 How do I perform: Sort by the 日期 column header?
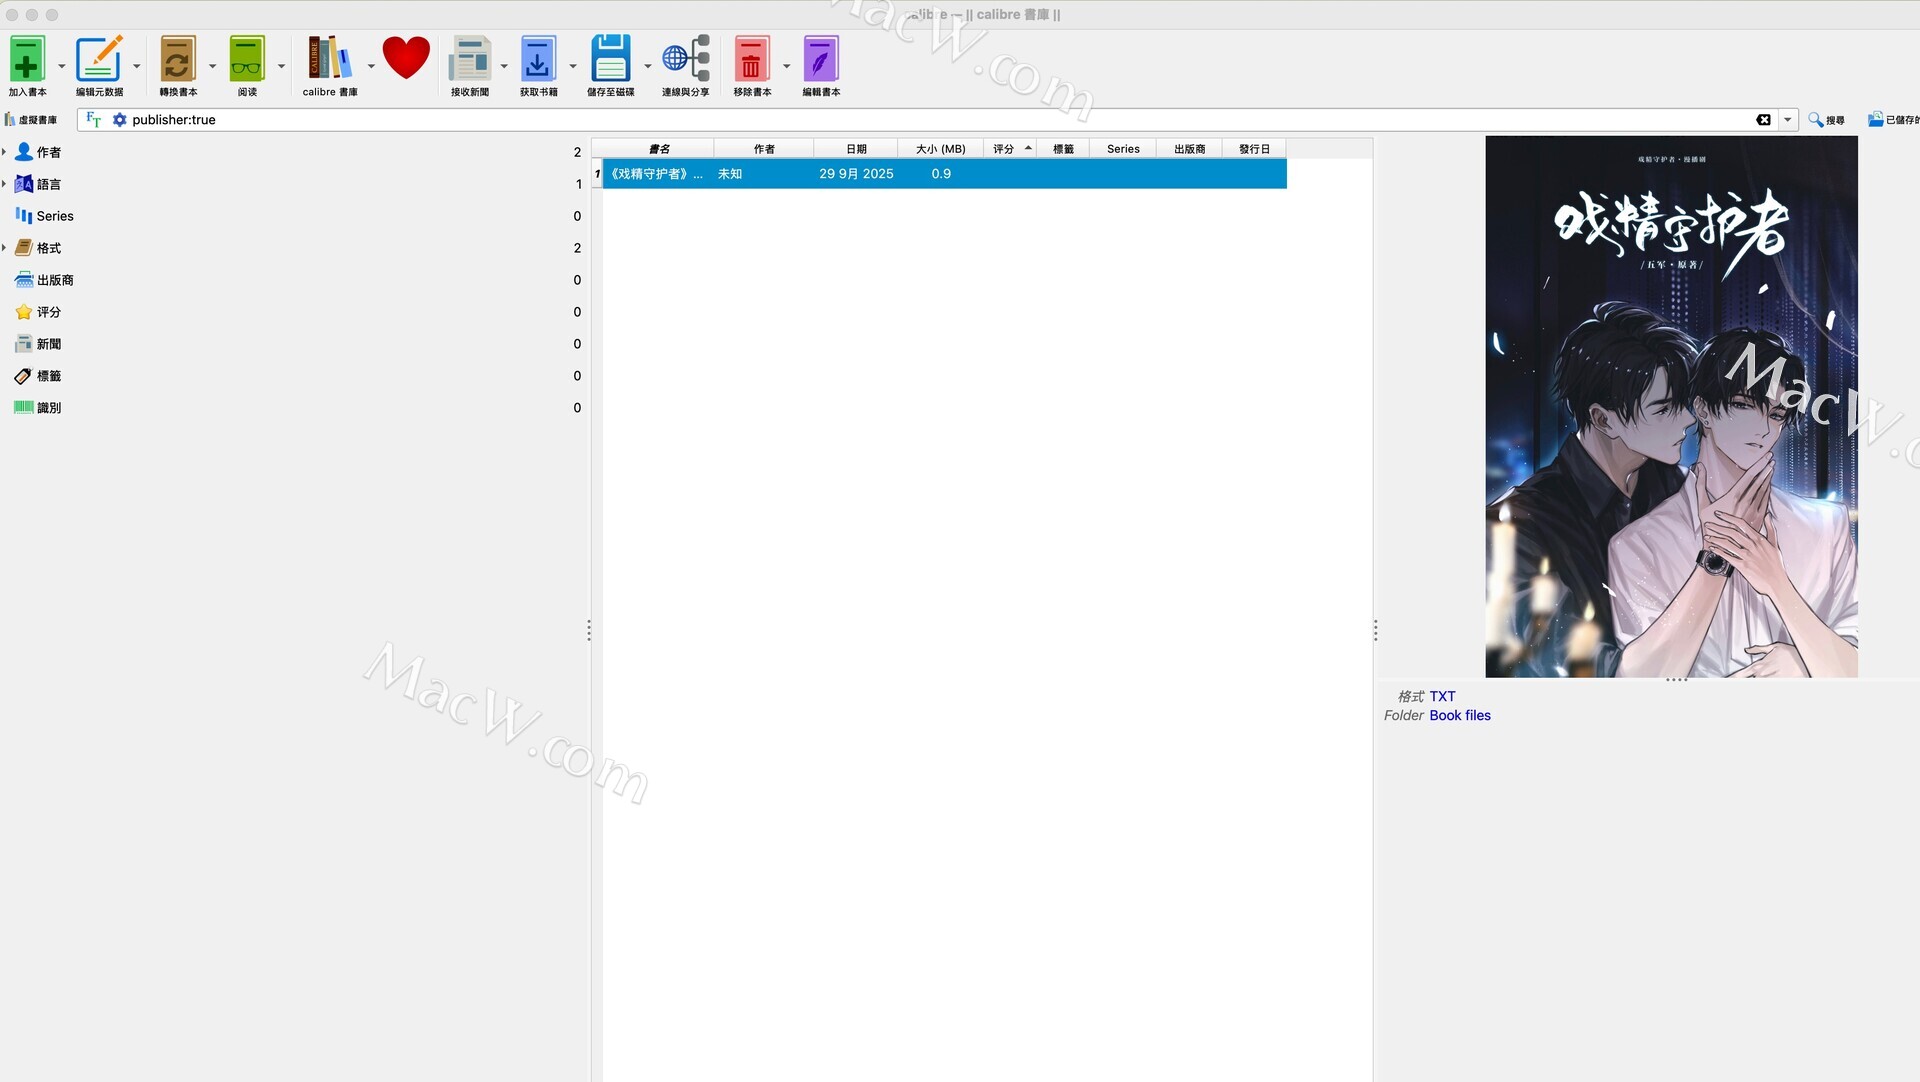click(856, 149)
